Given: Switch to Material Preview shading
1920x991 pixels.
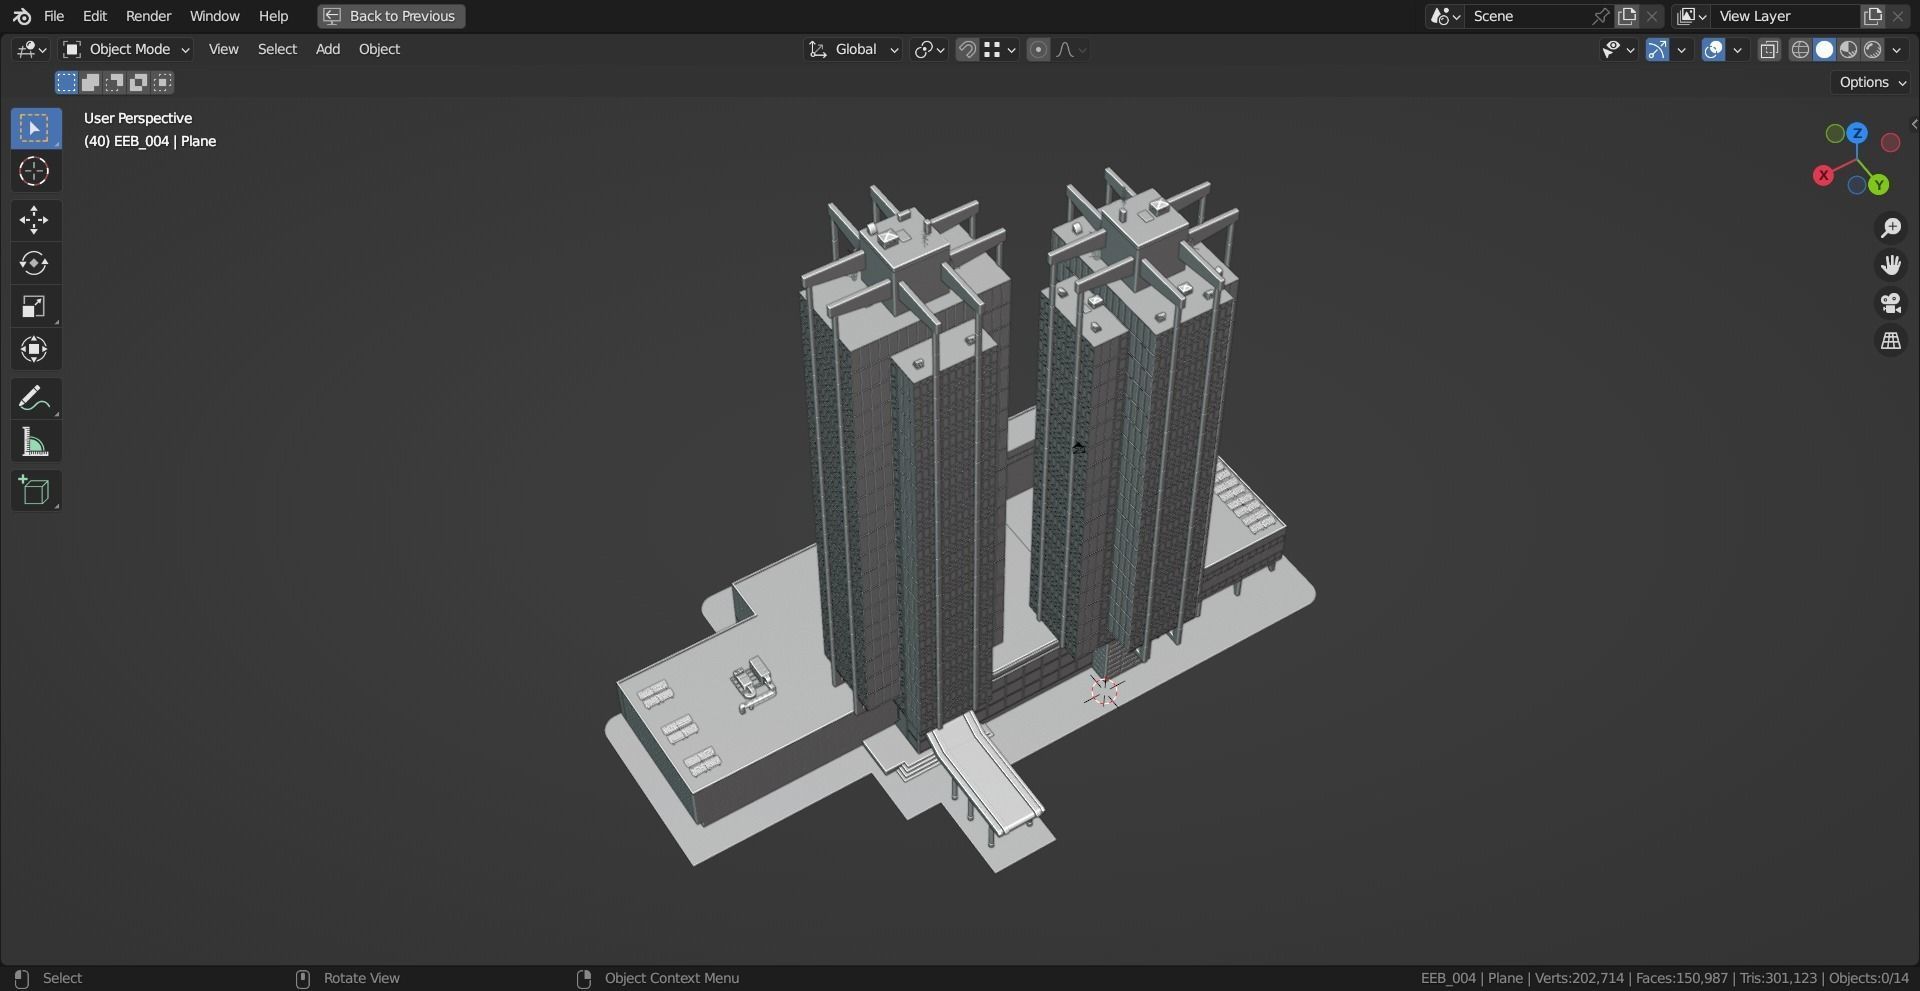Looking at the screenshot, I should coord(1849,49).
